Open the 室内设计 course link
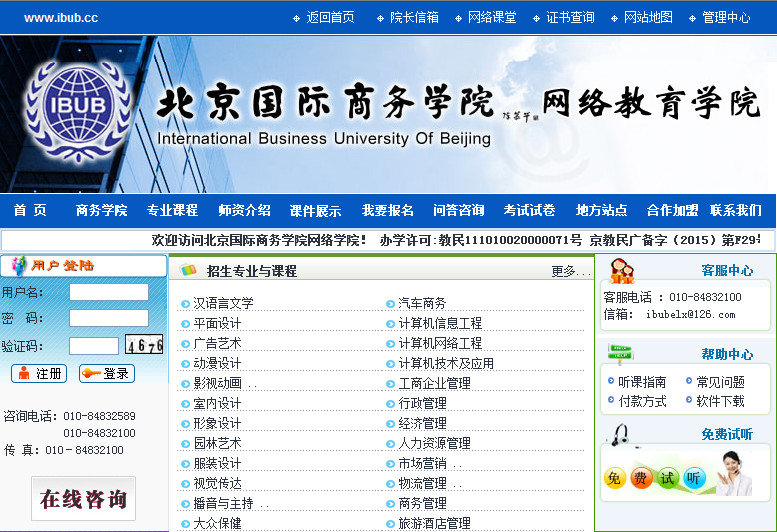The width and height of the screenshot is (777, 532). point(217,403)
